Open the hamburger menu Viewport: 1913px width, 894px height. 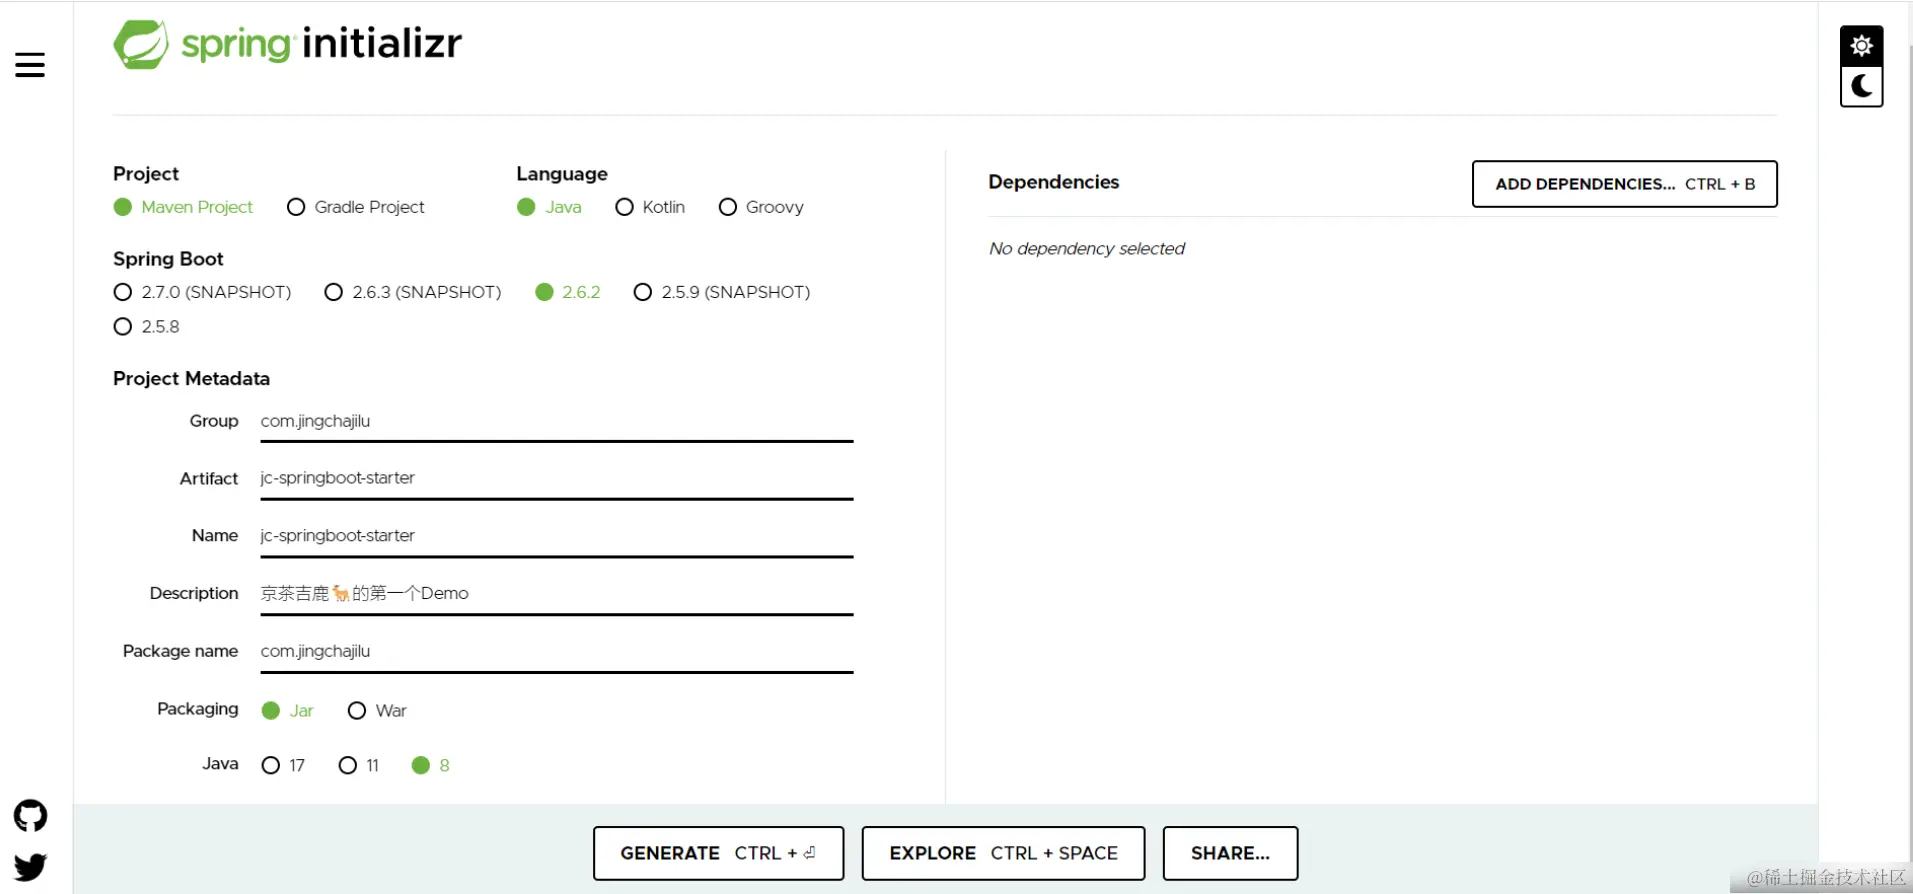pos(30,65)
